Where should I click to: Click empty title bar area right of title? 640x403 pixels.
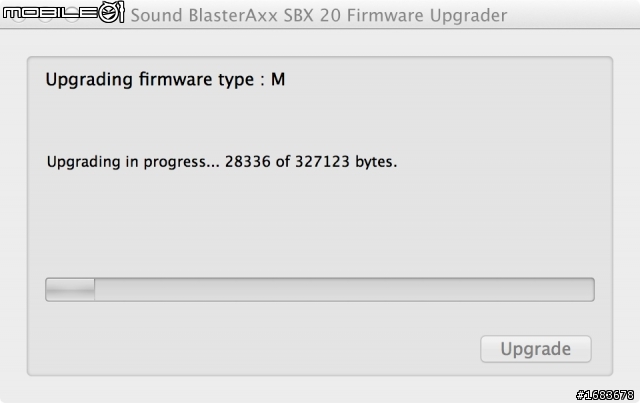571,15
